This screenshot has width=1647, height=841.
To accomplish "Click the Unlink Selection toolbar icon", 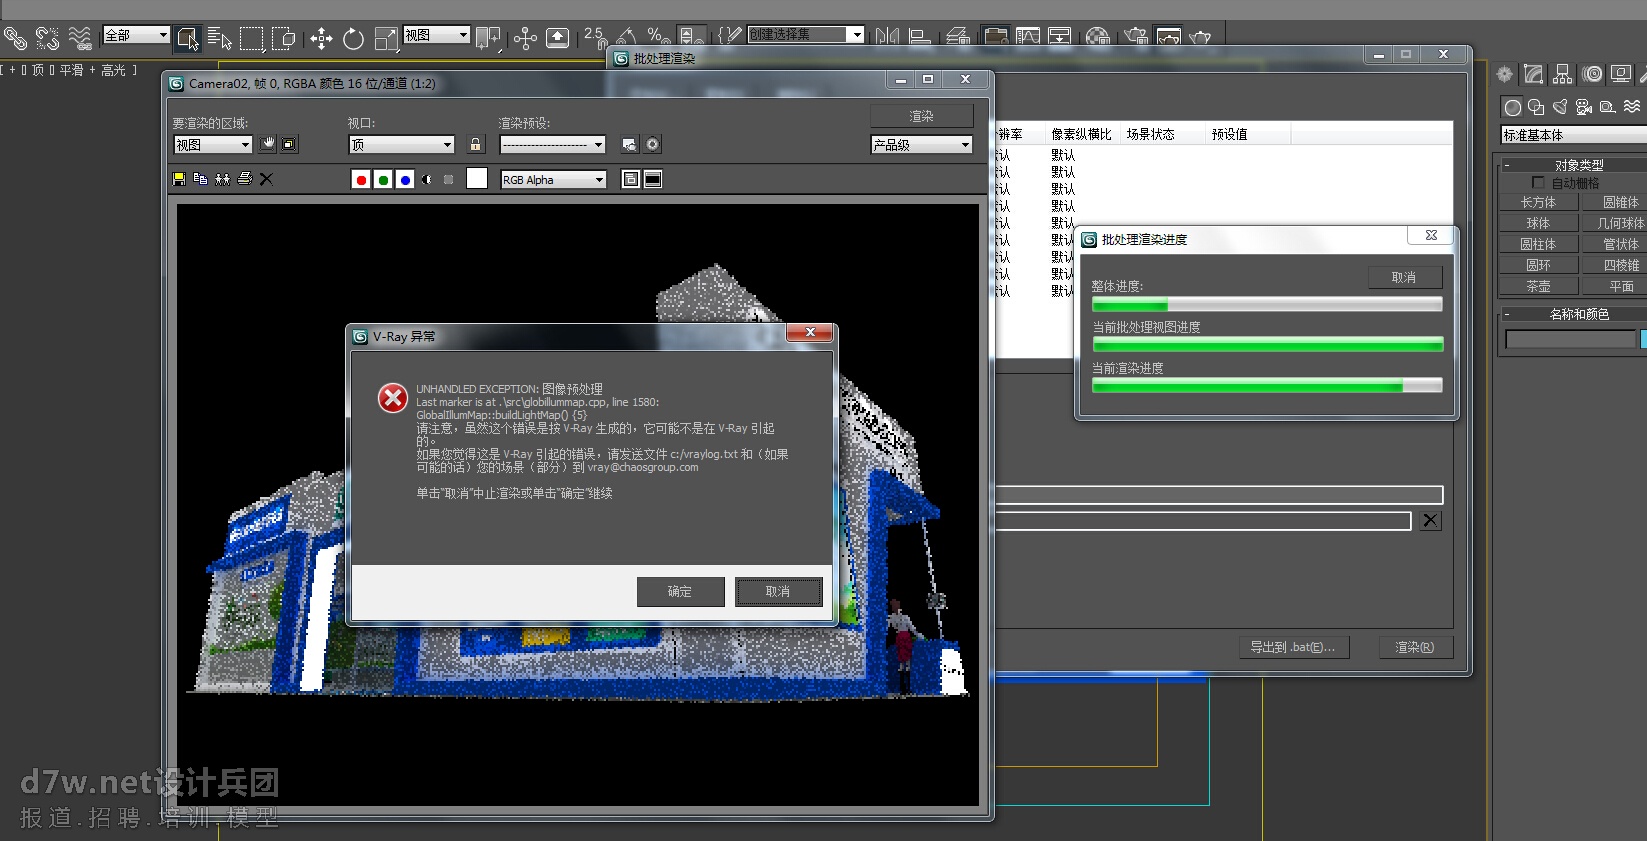I will (x=47, y=39).
